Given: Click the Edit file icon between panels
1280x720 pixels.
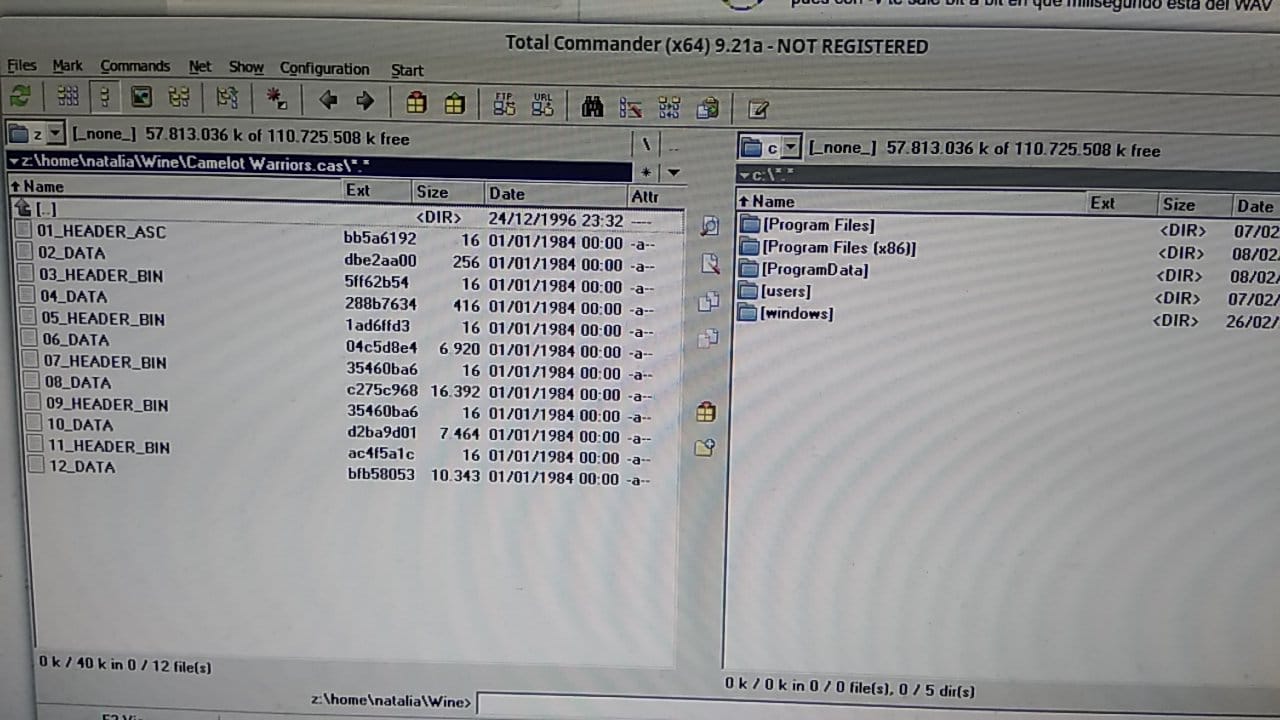Looking at the screenshot, I should pos(709,264).
